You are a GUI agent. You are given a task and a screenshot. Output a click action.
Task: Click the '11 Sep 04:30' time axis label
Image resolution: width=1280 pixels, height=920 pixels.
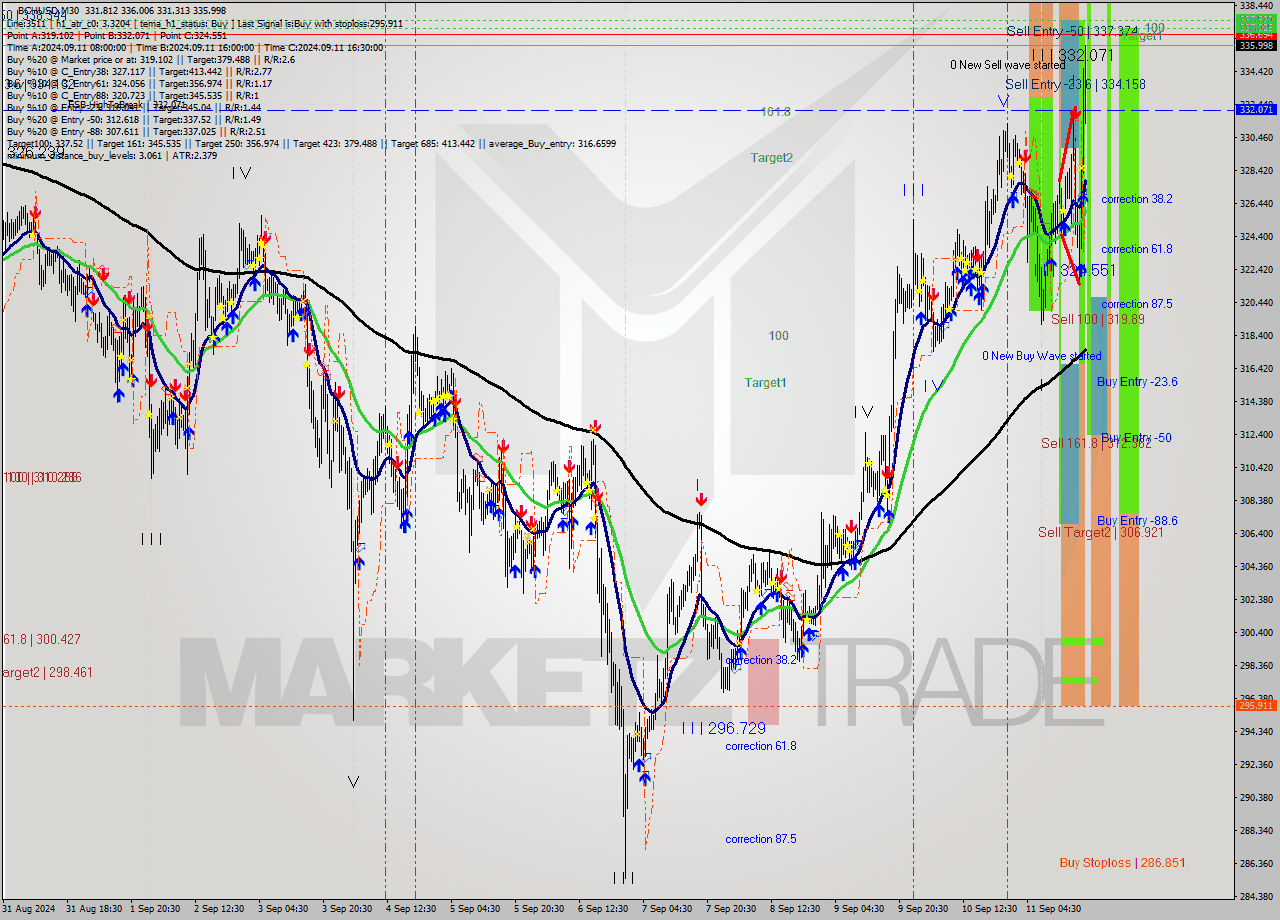pos(1054,909)
